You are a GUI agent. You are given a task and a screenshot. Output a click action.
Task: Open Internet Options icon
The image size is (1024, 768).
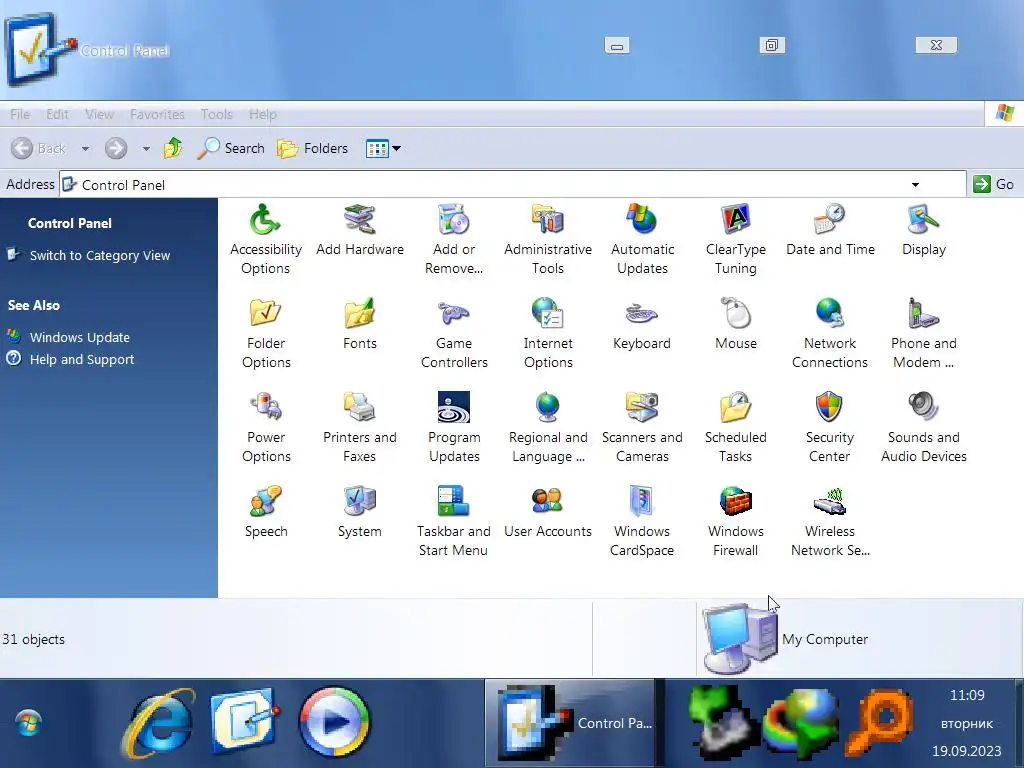click(x=548, y=333)
